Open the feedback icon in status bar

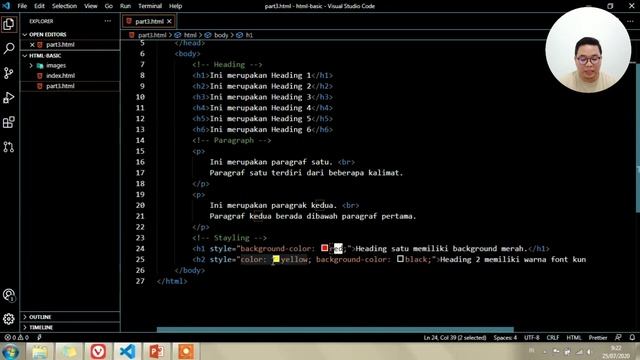pyautogui.click(x=618, y=338)
